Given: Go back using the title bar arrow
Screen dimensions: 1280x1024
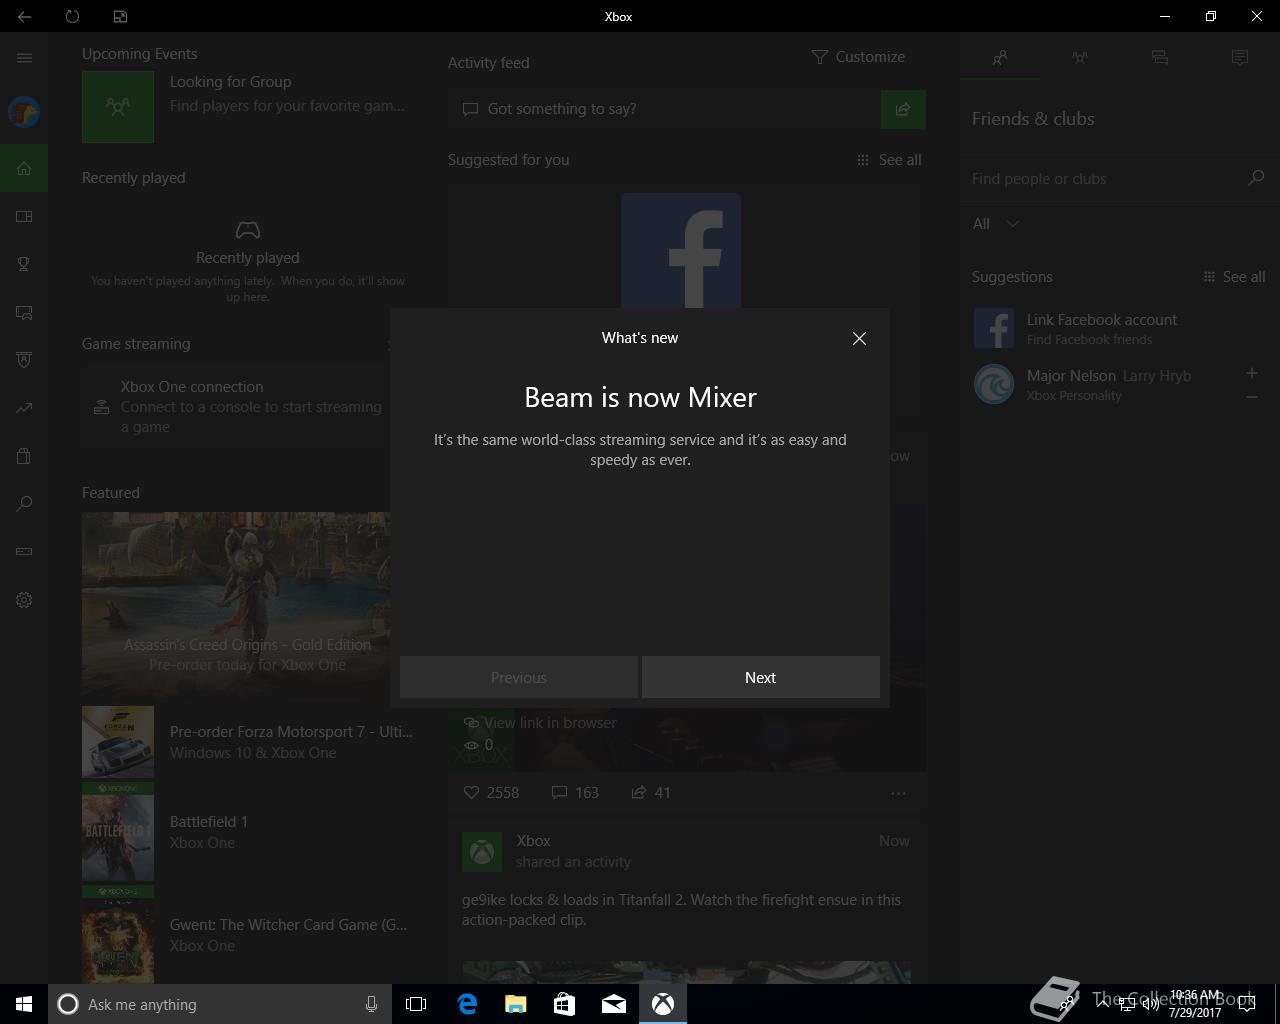Looking at the screenshot, I should point(24,16).
